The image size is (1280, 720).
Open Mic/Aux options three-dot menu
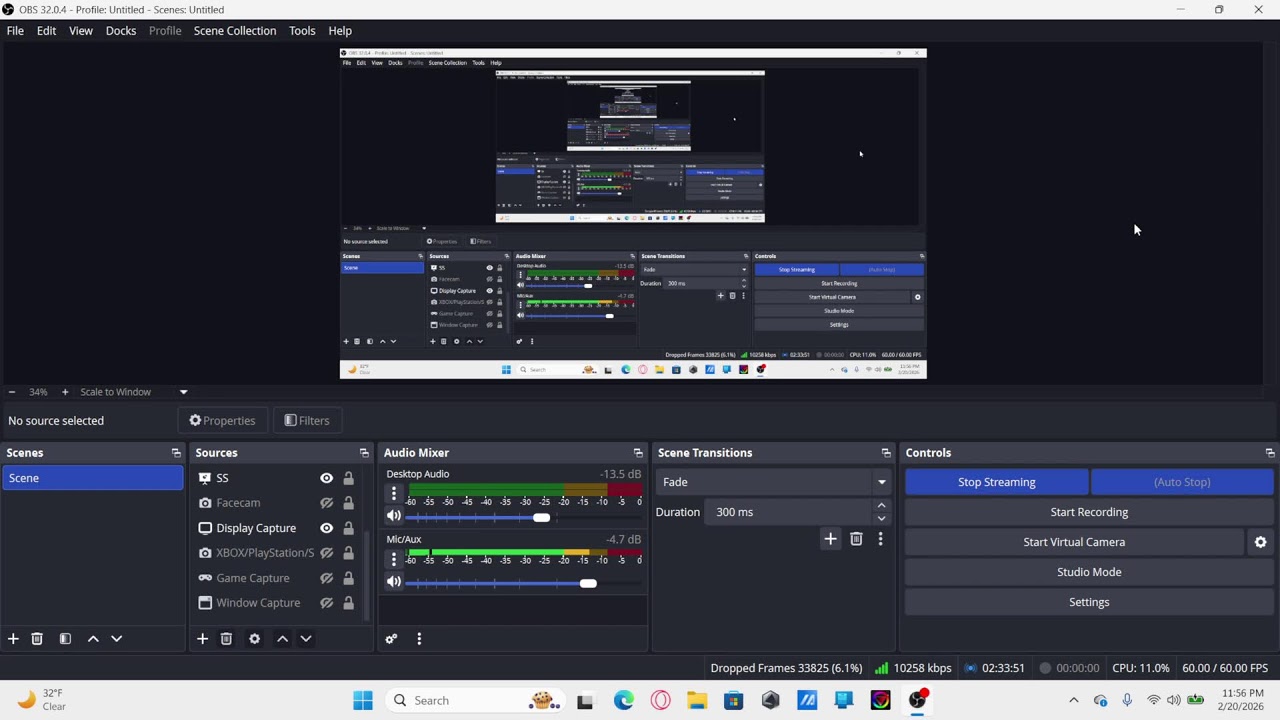point(394,559)
